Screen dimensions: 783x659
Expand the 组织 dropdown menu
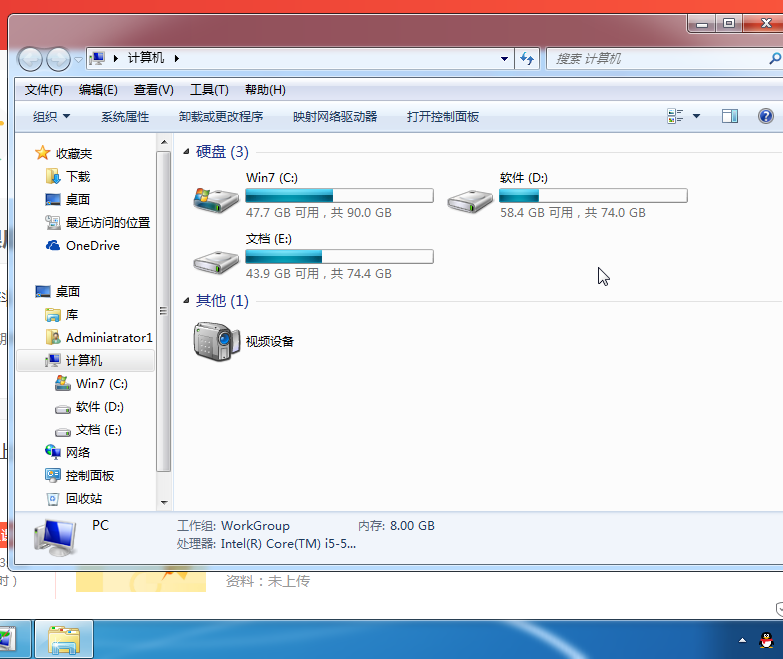52,117
